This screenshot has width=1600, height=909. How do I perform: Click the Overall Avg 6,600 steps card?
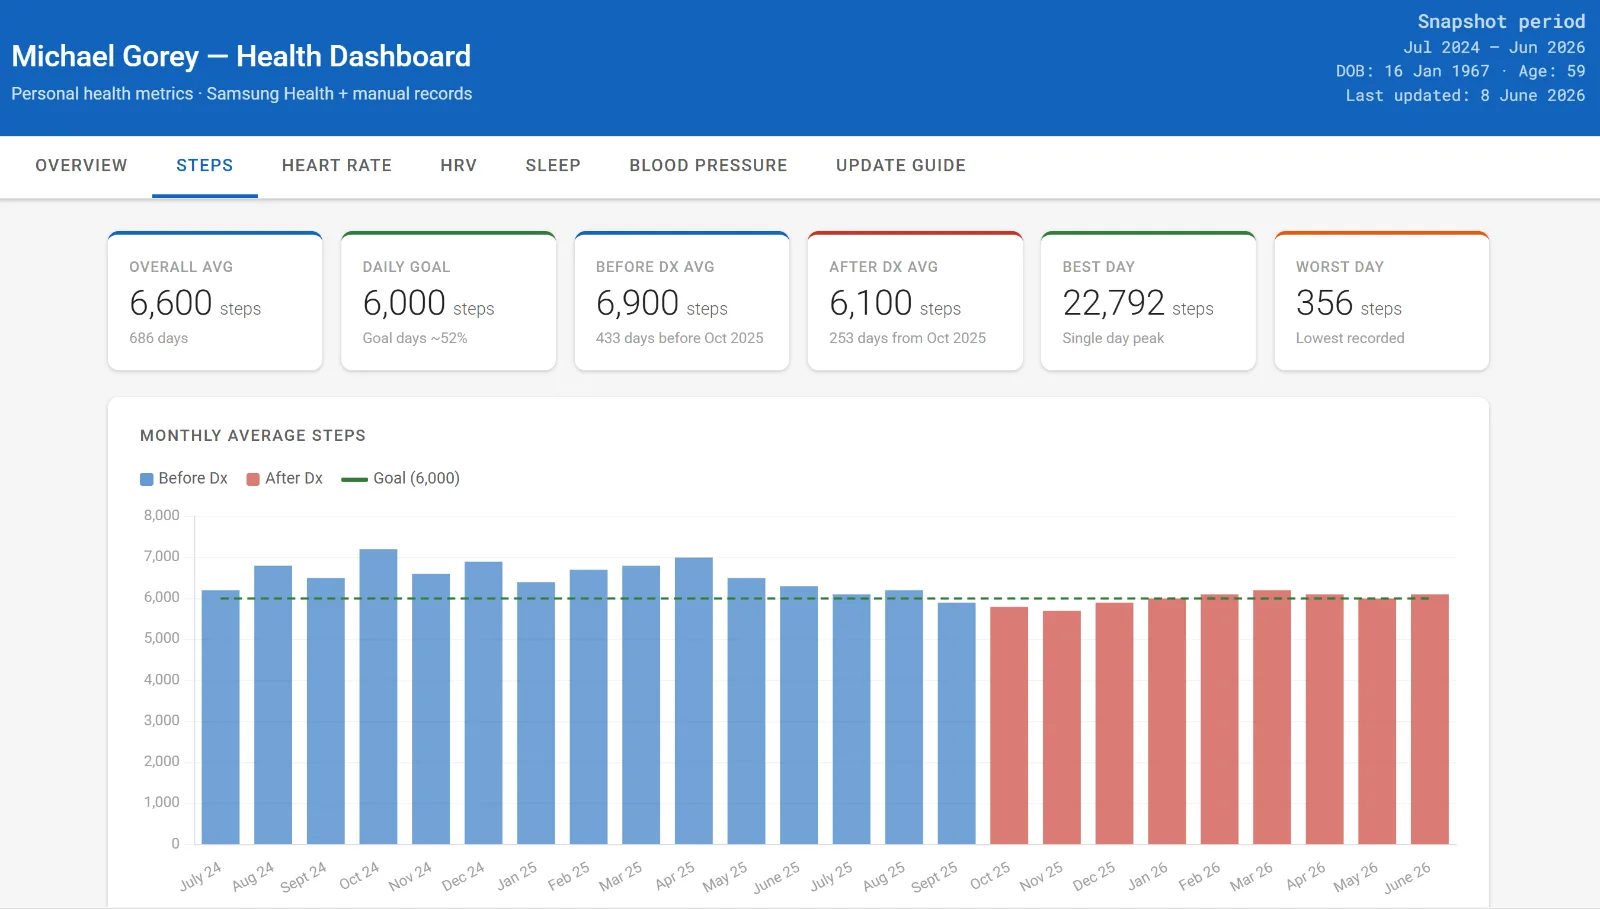[x=215, y=301]
